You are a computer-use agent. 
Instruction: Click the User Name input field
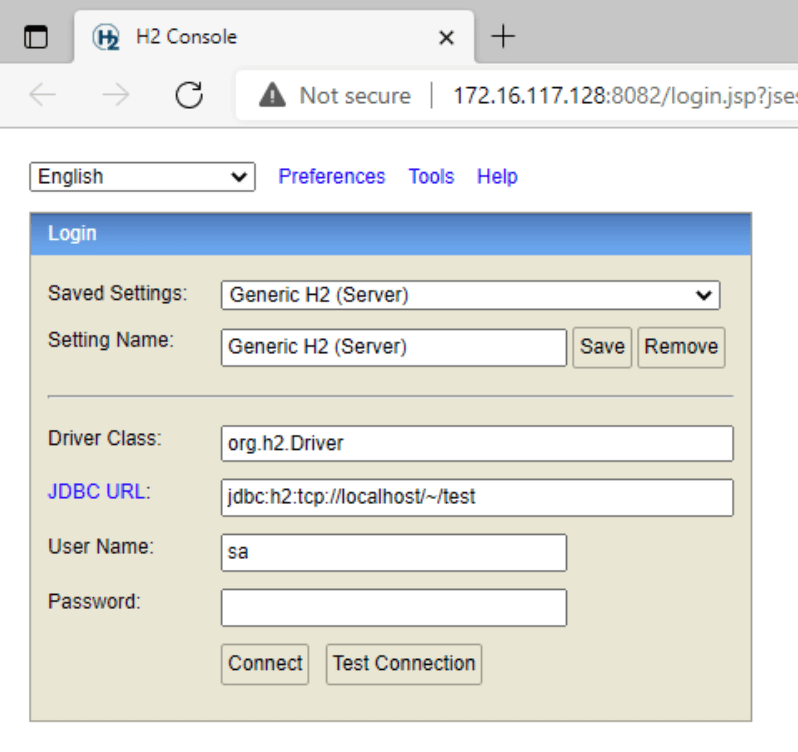394,553
